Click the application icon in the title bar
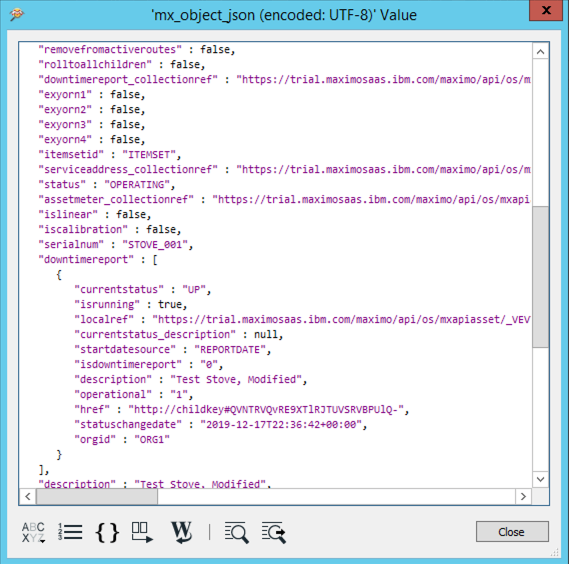 click(x=17, y=15)
